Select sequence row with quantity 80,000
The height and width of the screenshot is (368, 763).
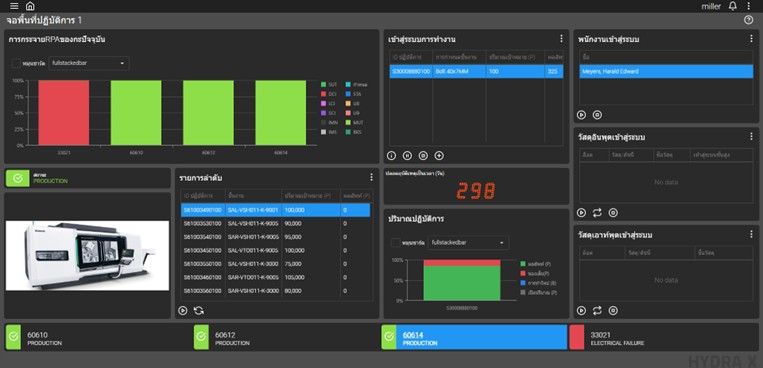pyautogui.click(x=275, y=291)
